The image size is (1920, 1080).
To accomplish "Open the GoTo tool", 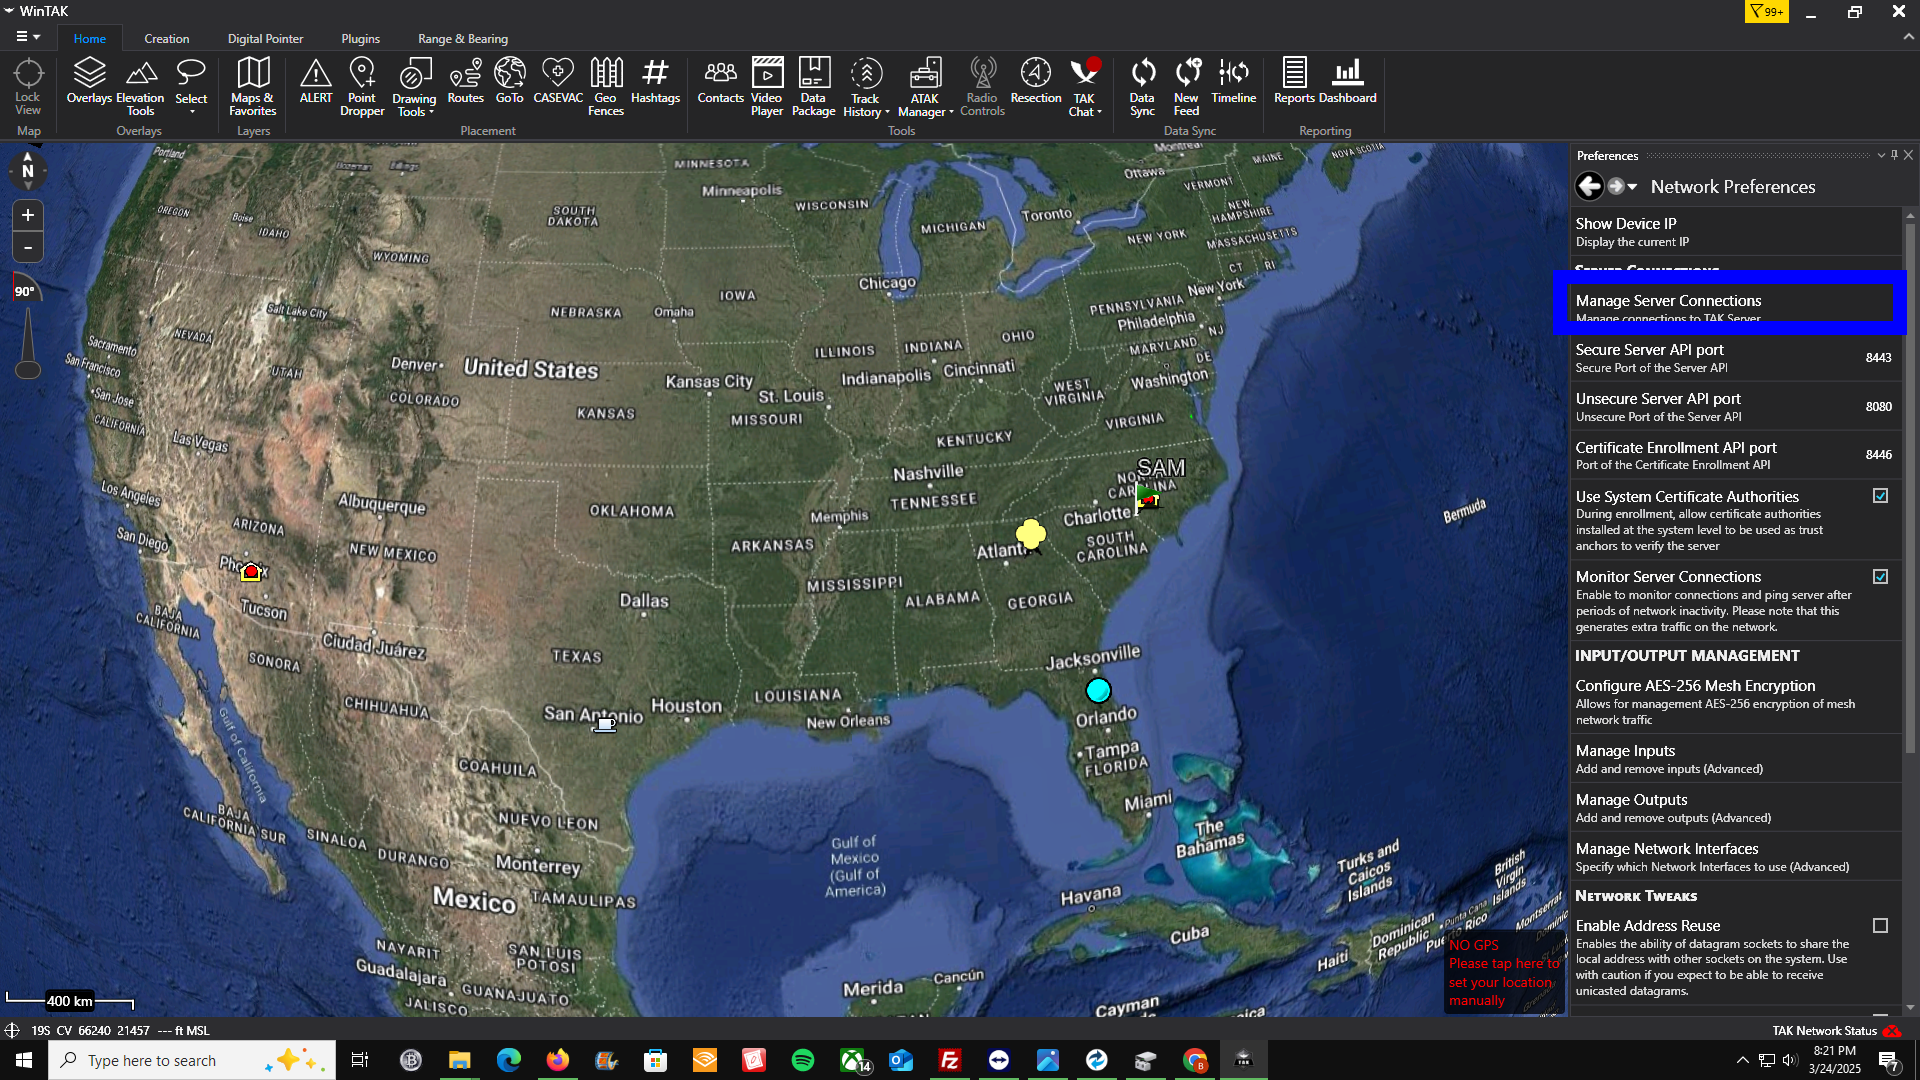I will [x=510, y=82].
